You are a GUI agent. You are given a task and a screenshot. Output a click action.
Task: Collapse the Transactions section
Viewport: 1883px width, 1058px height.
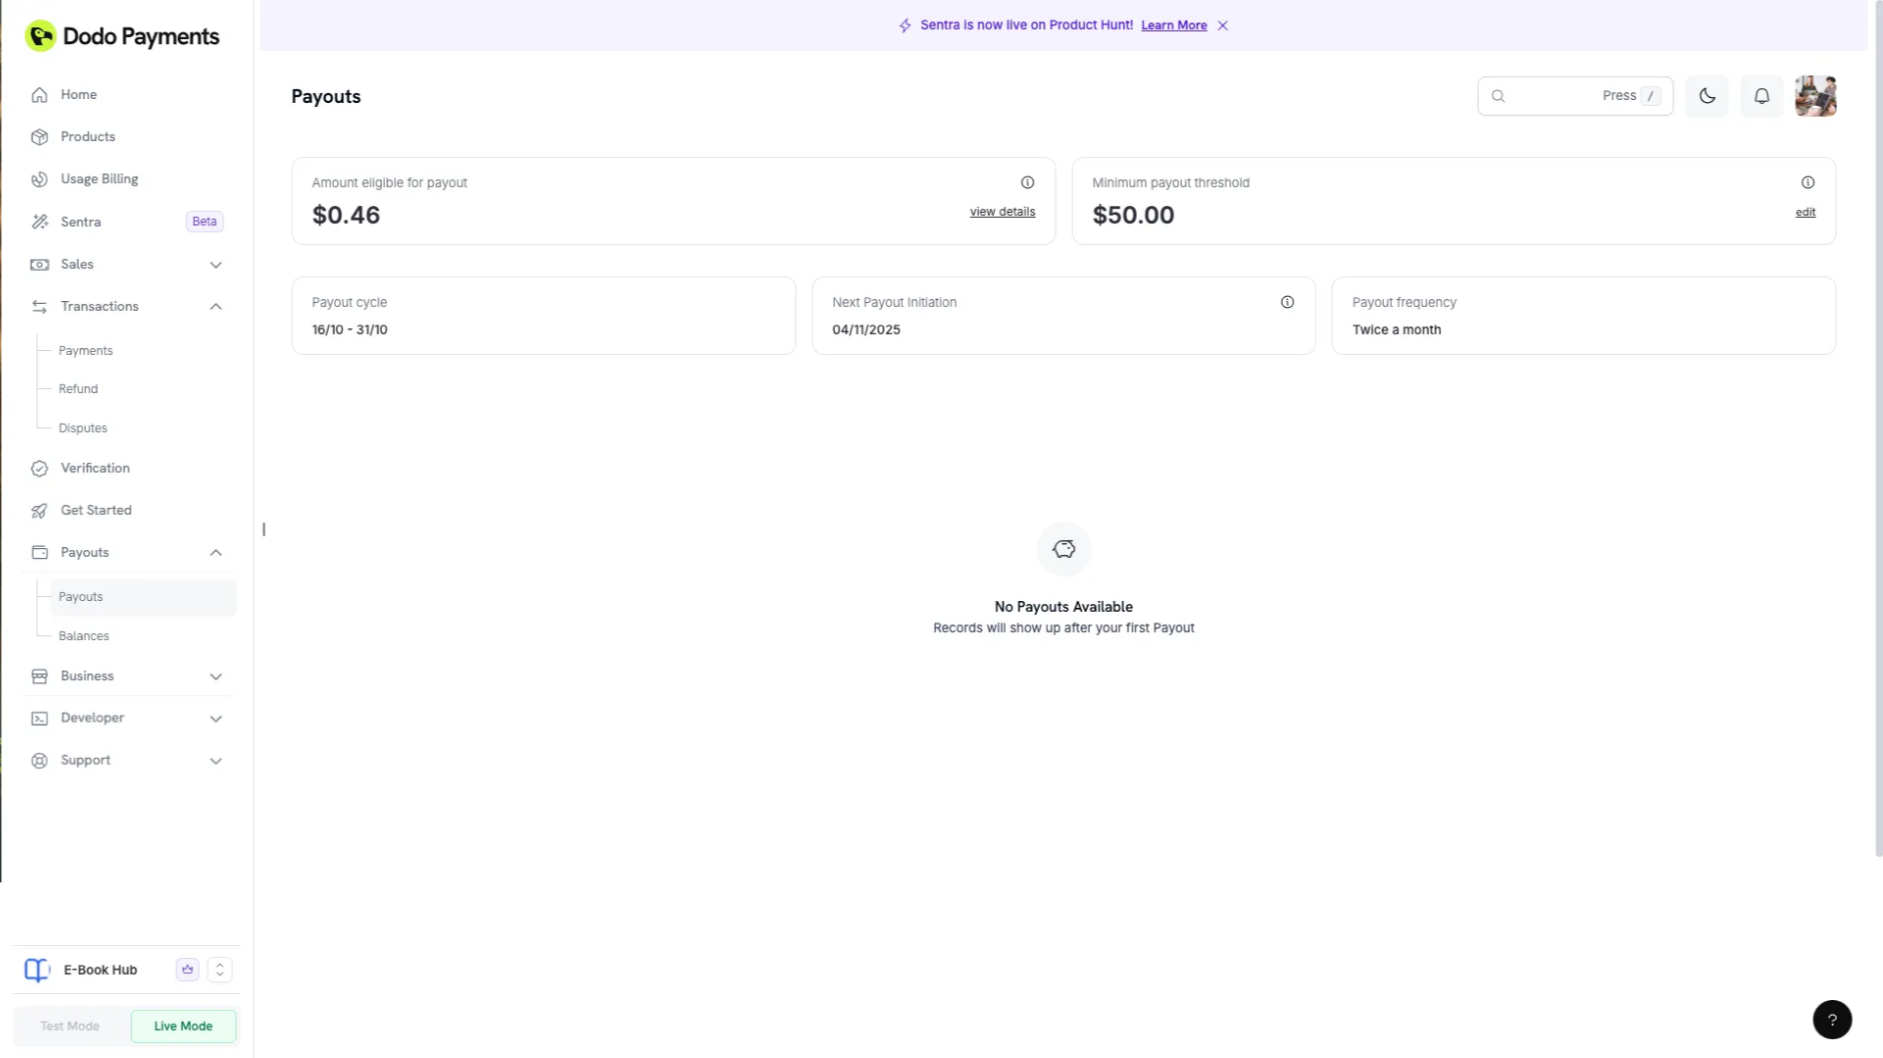click(215, 306)
